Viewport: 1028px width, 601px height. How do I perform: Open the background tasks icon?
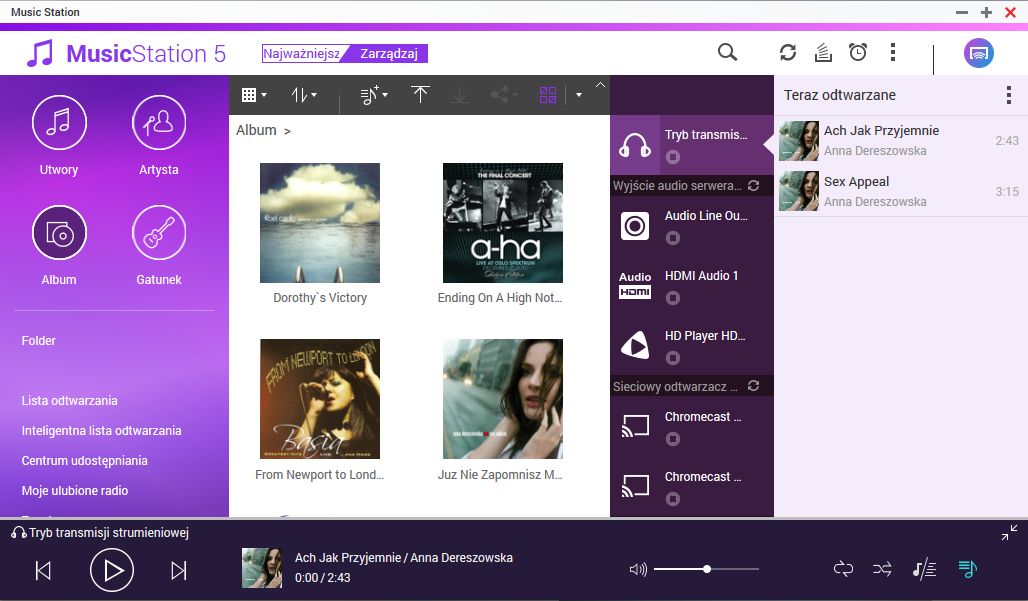pyautogui.click(x=823, y=52)
